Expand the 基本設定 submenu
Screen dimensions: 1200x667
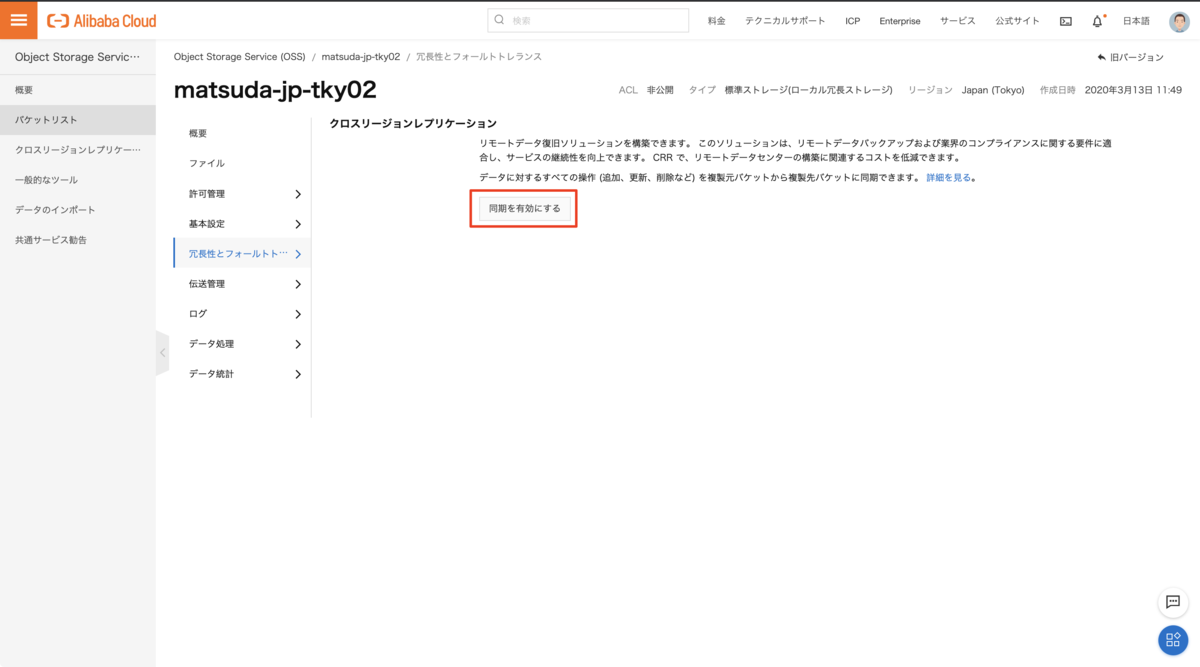[x=245, y=224]
